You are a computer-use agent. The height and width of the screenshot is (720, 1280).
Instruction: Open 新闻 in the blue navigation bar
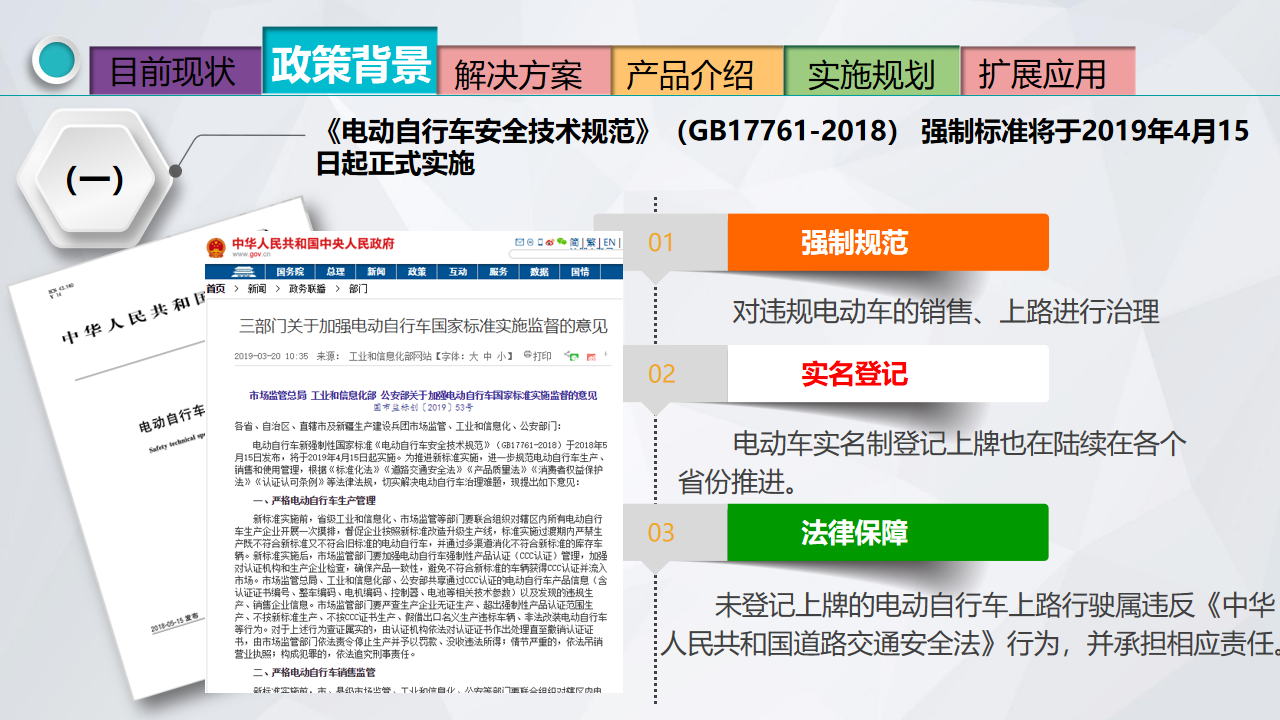[376, 272]
